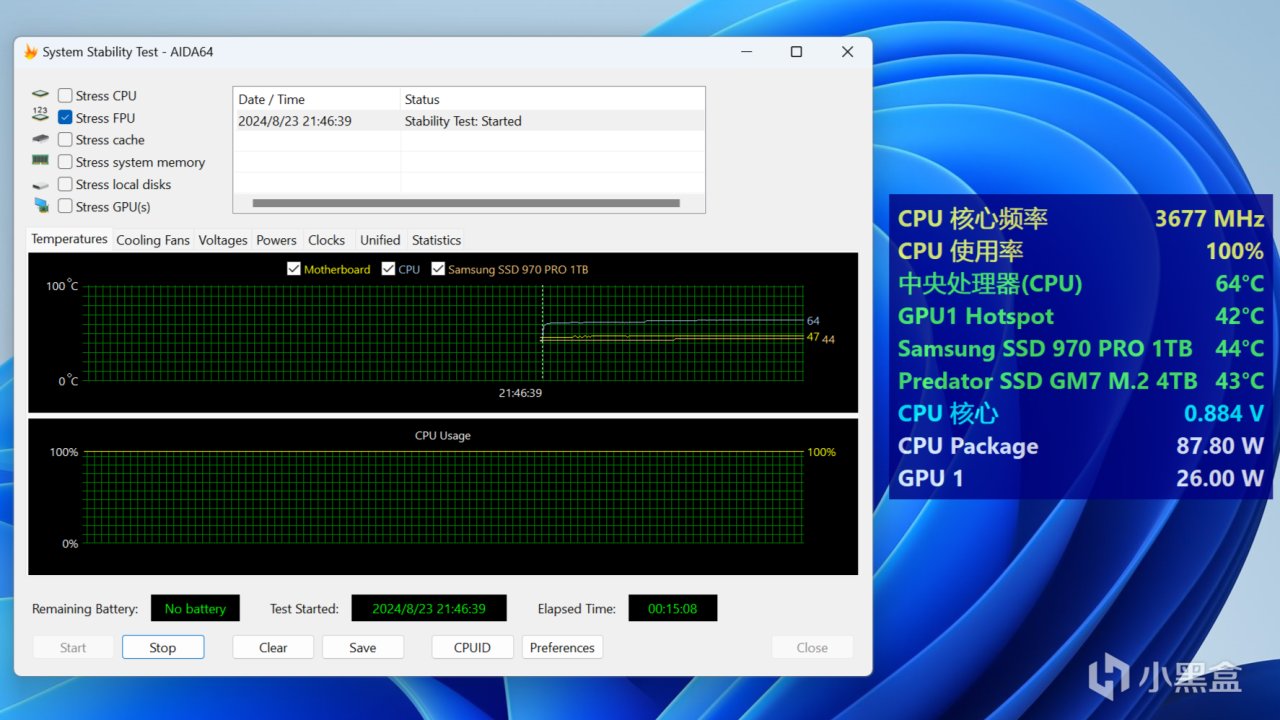
Task: Click the 3677 MHz value in the sensor overlay
Action: [1209, 219]
